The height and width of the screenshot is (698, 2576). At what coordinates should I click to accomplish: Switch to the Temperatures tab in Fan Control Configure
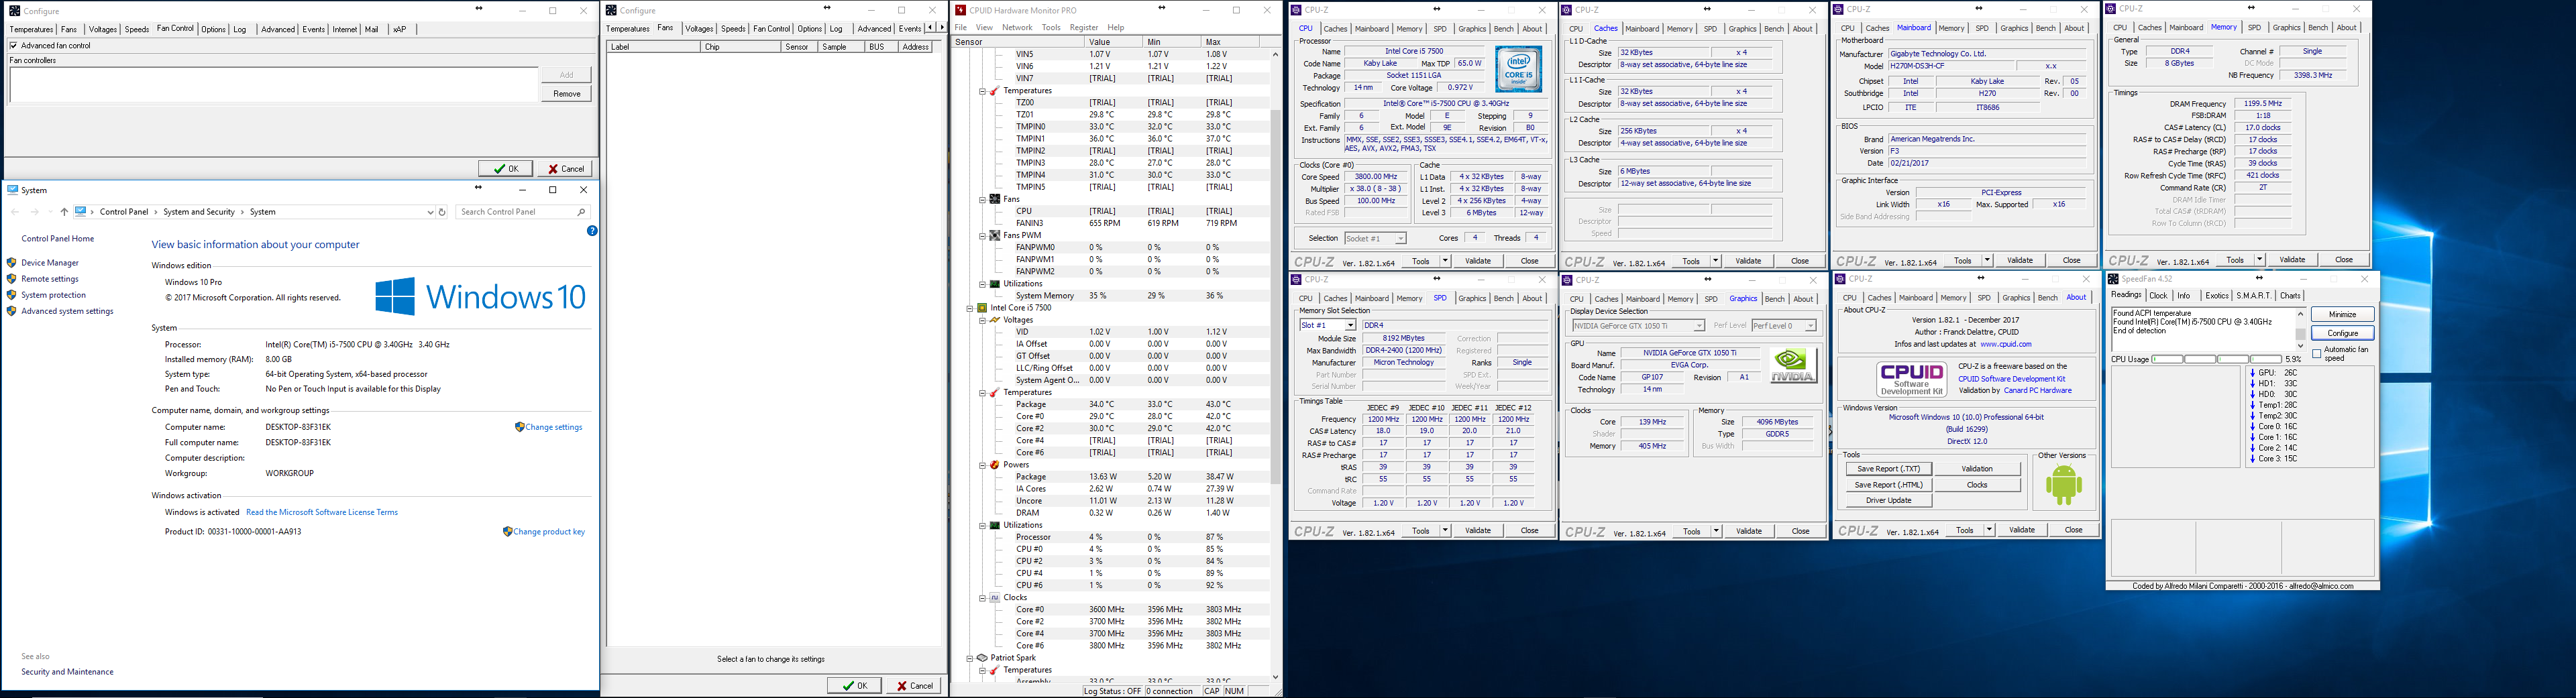(31, 29)
